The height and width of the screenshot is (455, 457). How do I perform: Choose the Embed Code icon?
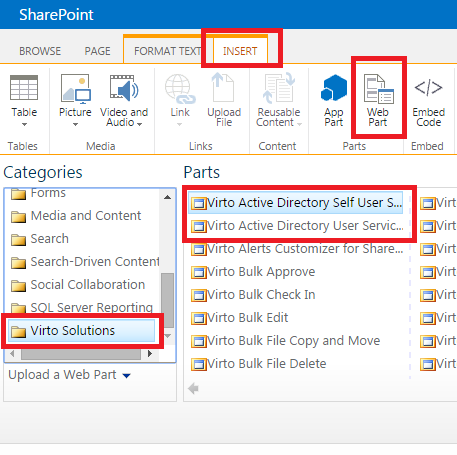428,88
